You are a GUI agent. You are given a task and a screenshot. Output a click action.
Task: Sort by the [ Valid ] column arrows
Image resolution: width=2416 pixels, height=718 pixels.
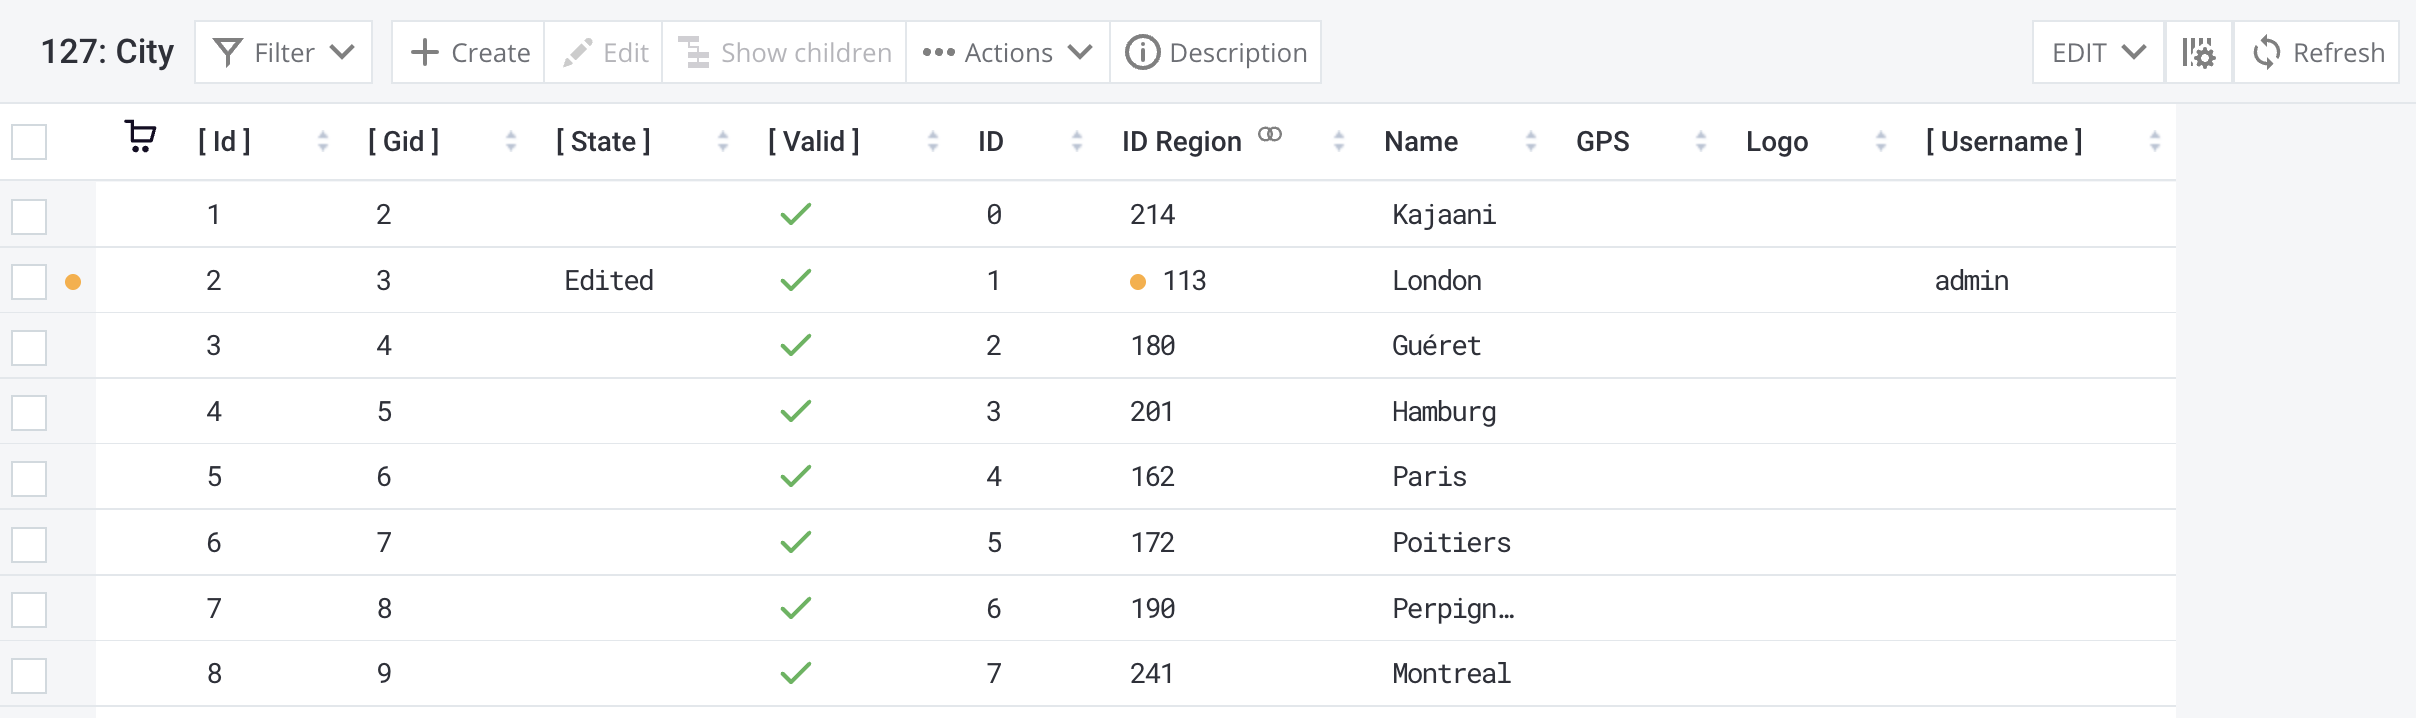coord(932,142)
